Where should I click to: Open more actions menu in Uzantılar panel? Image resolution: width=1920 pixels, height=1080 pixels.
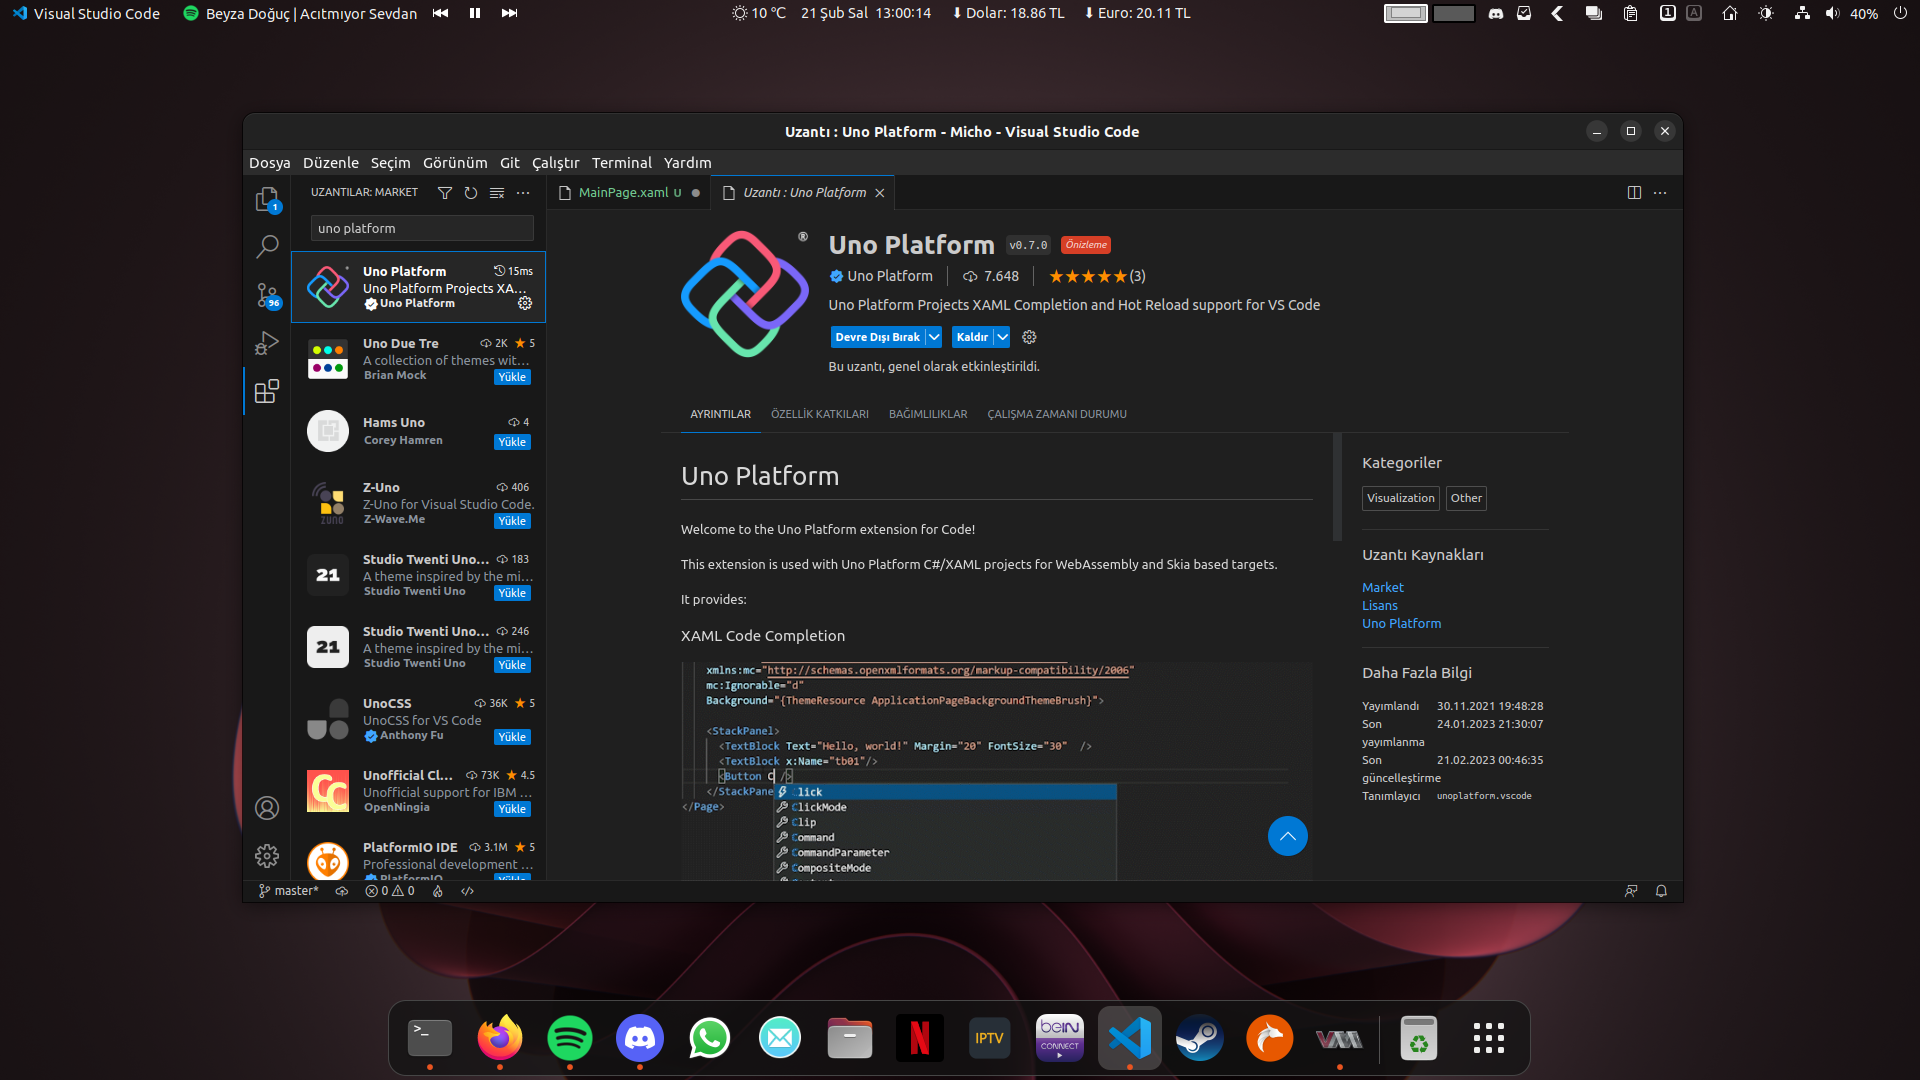pos(523,192)
